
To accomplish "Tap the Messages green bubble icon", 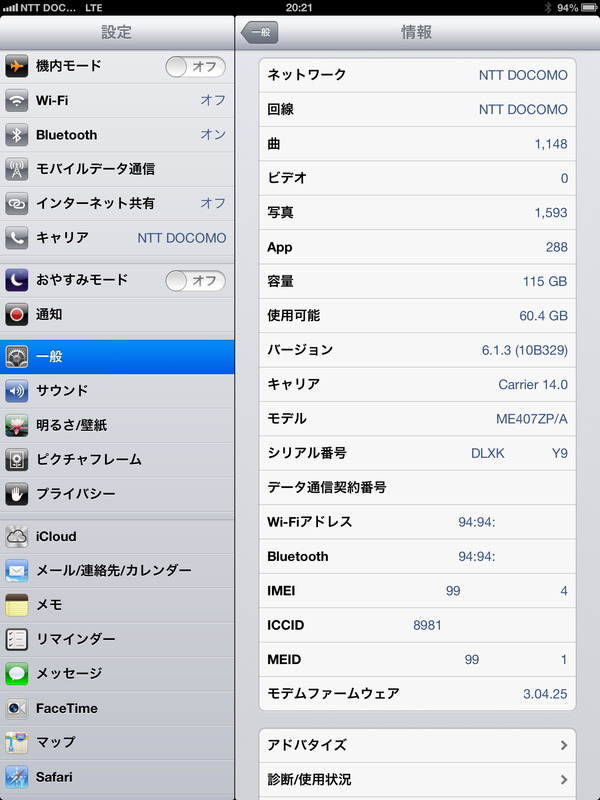I will coord(16,673).
